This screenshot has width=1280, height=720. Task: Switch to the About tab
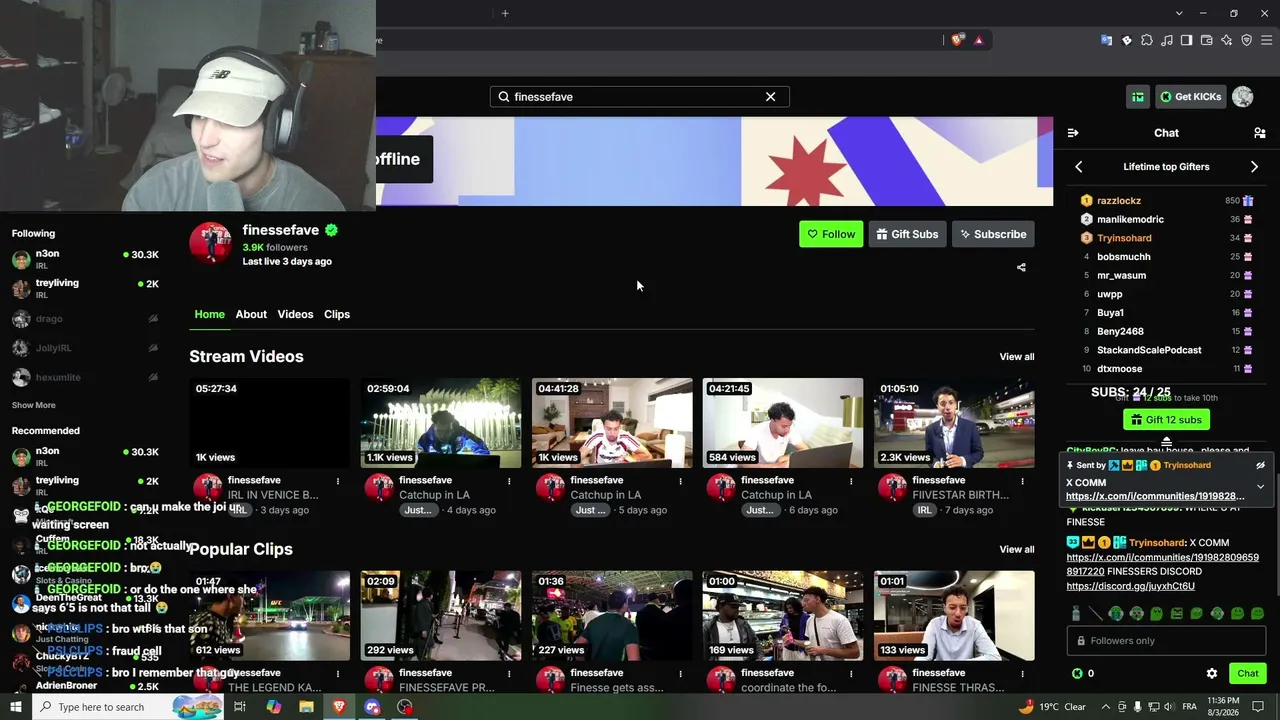click(x=251, y=314)
